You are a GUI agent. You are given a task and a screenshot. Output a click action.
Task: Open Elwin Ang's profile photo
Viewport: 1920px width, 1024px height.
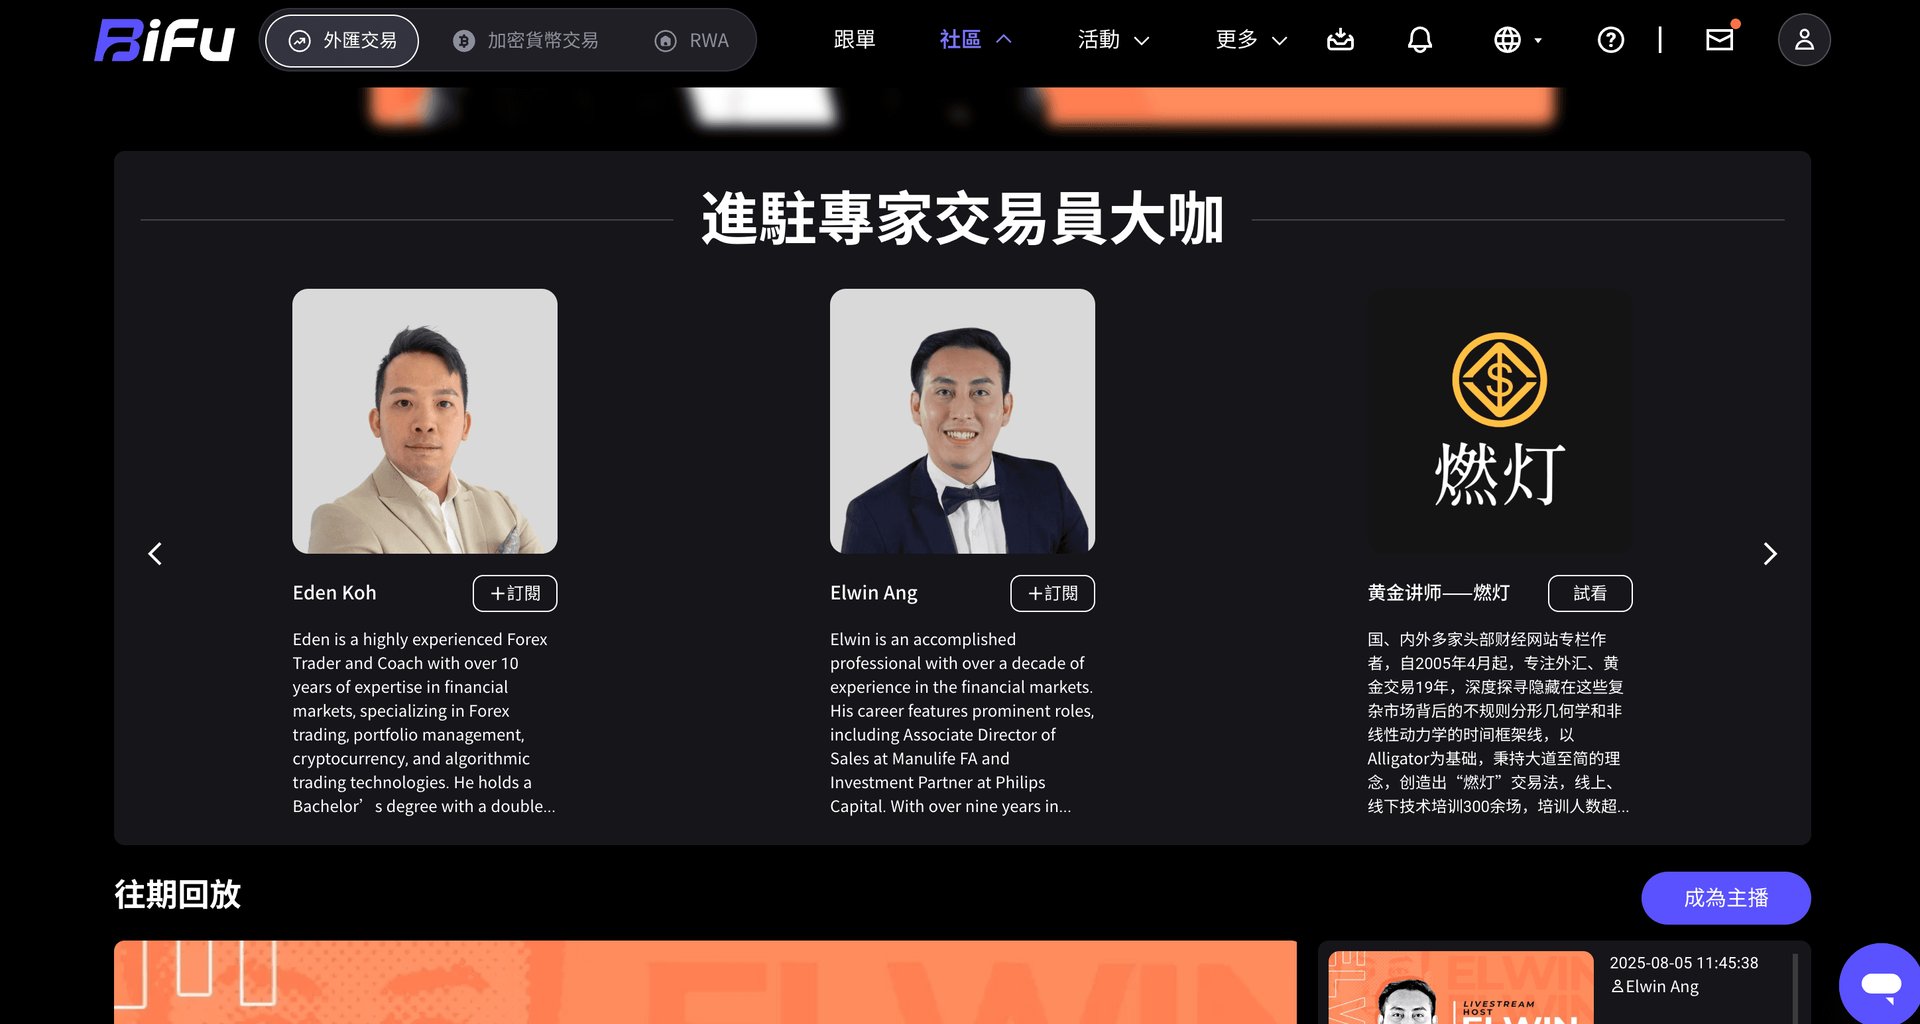(962, 421)
